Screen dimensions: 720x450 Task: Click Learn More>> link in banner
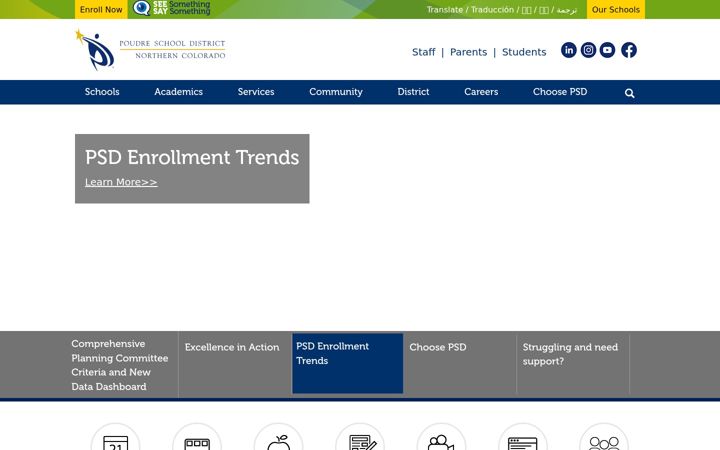121,182
